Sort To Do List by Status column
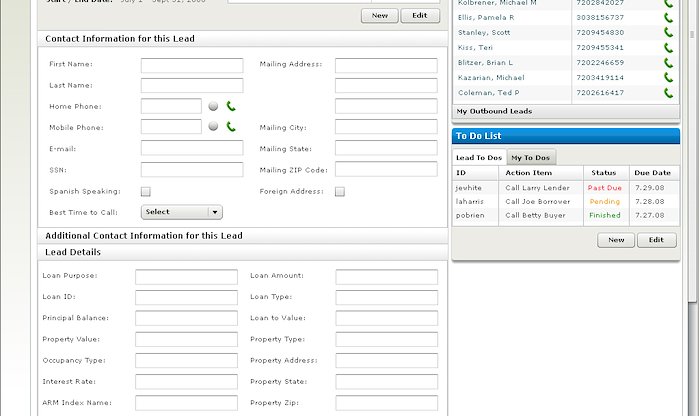Screen dimensions: 700x416 [606, 173]
